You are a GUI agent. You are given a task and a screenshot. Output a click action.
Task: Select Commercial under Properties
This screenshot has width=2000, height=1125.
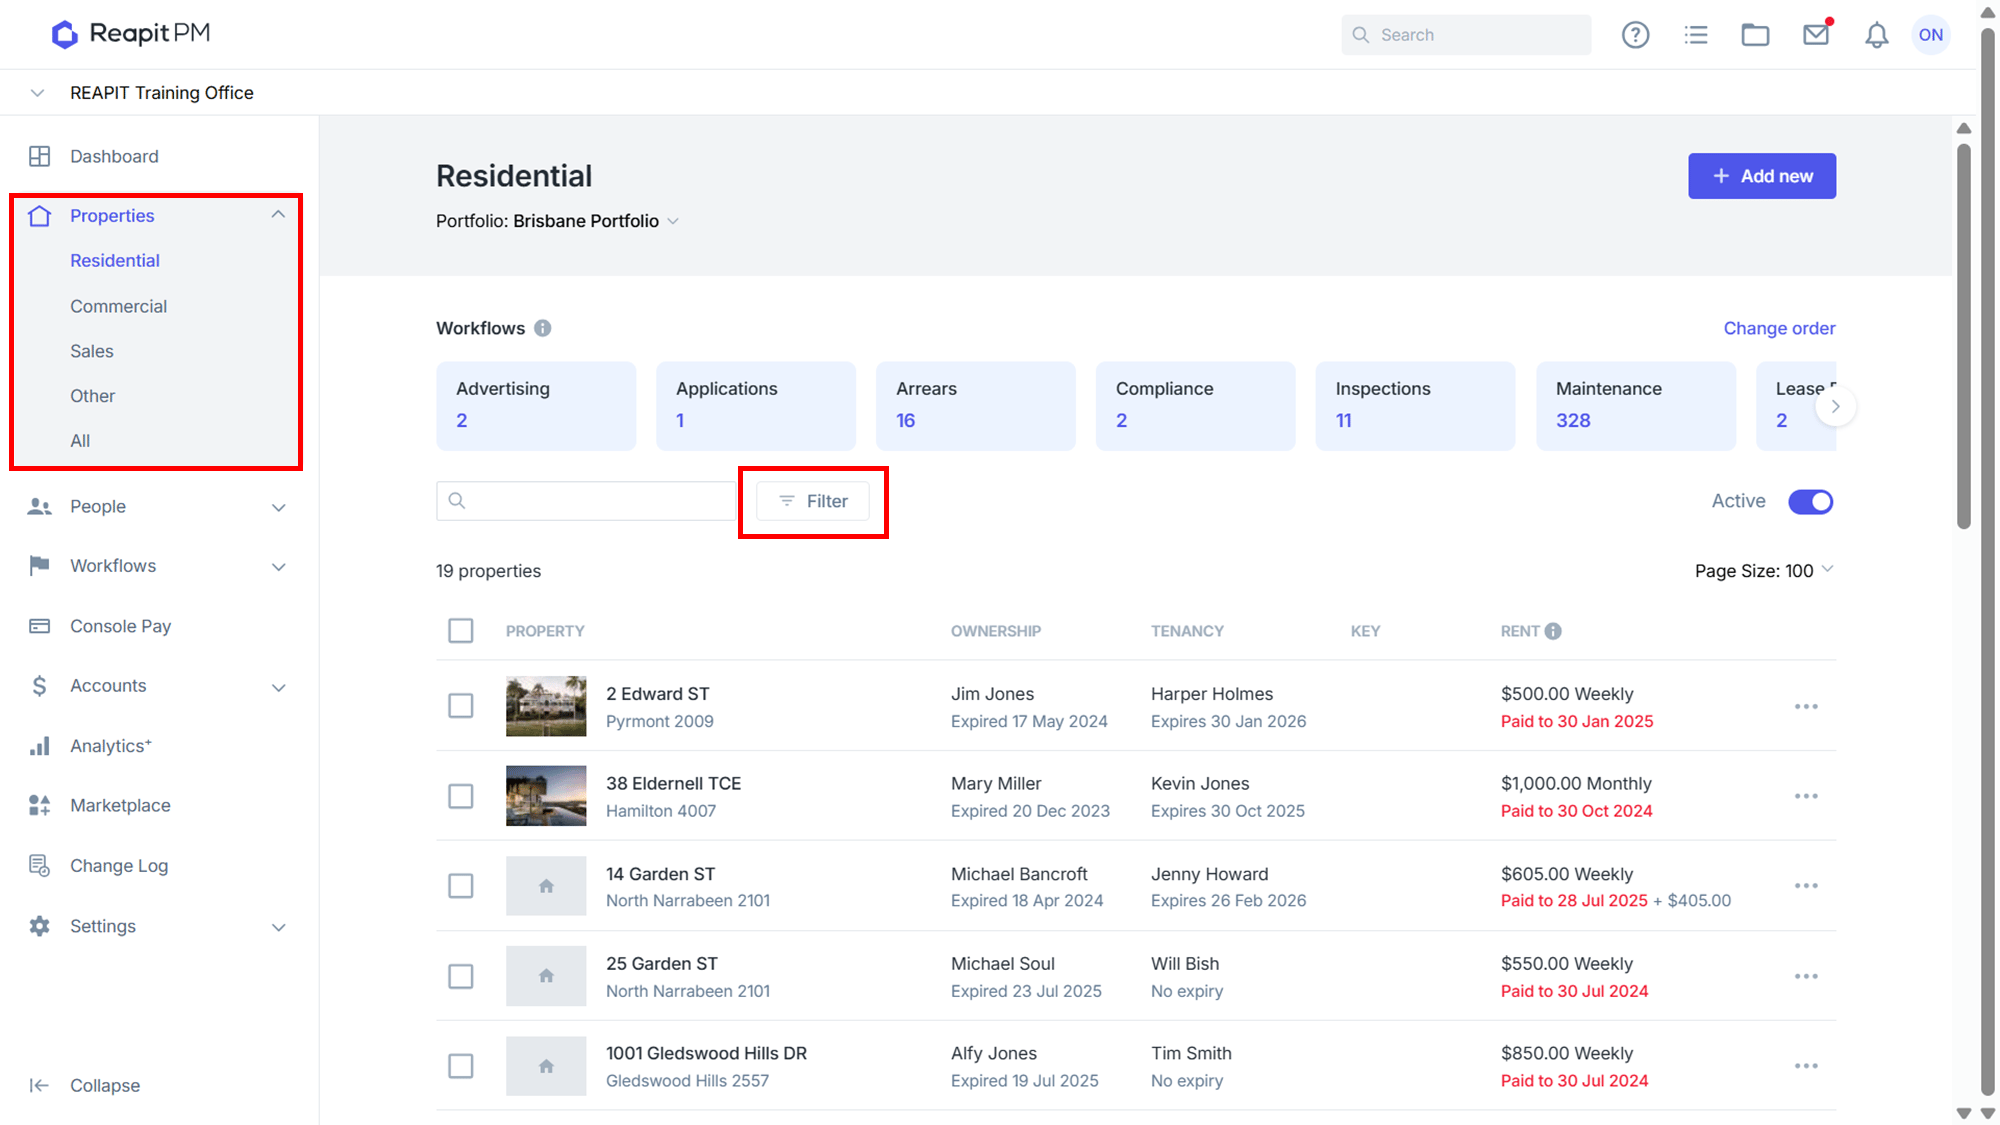coord(118,306)
